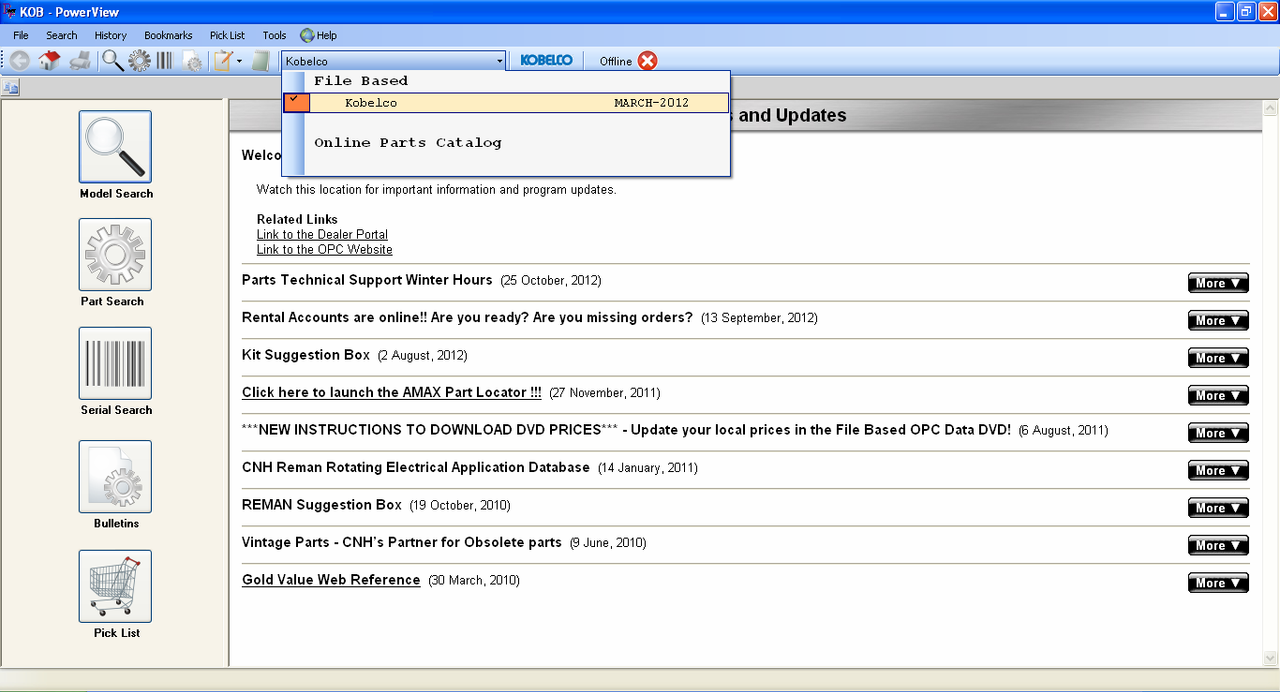
Task: Go to the Home page icon
Action: point(50,61)
